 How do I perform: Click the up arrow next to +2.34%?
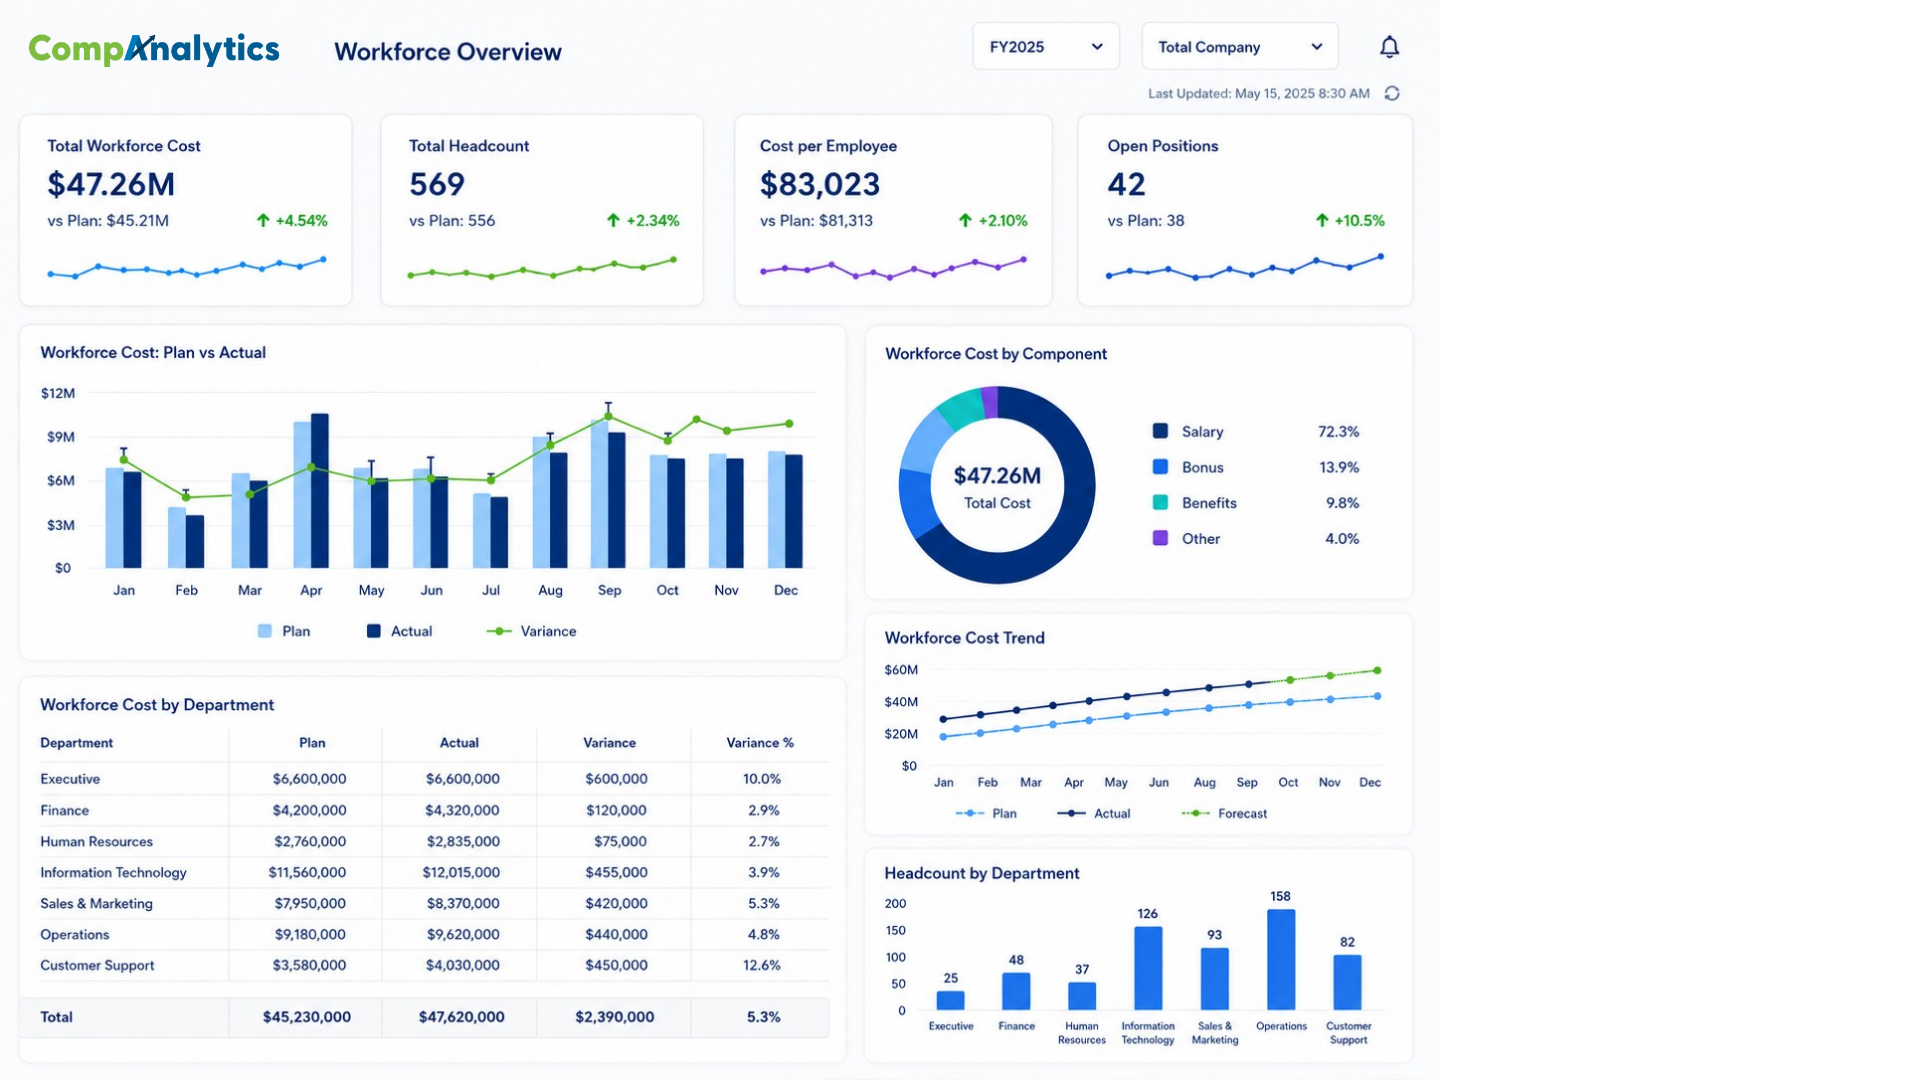coord(613,220)
